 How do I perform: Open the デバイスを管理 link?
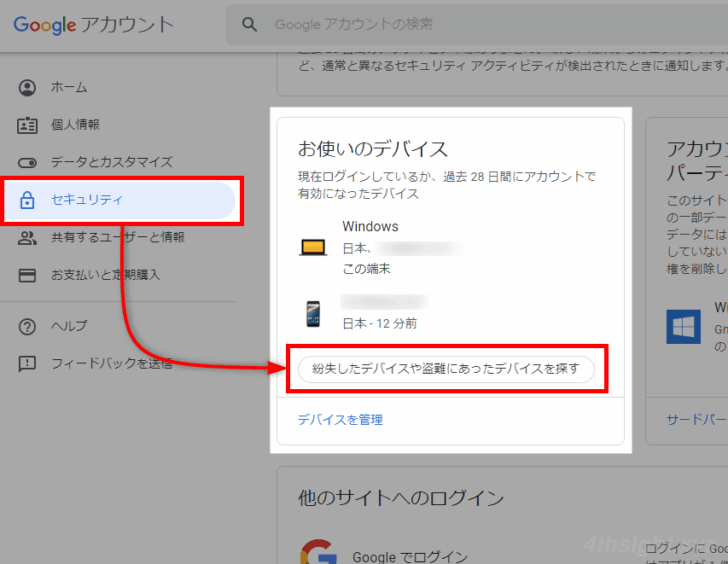click(x=340, y=420)
